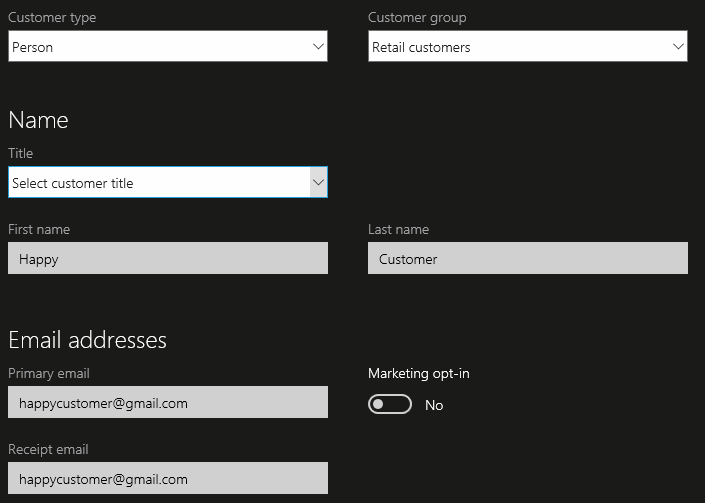Click the Receipt email label

(x=49, y=450)
